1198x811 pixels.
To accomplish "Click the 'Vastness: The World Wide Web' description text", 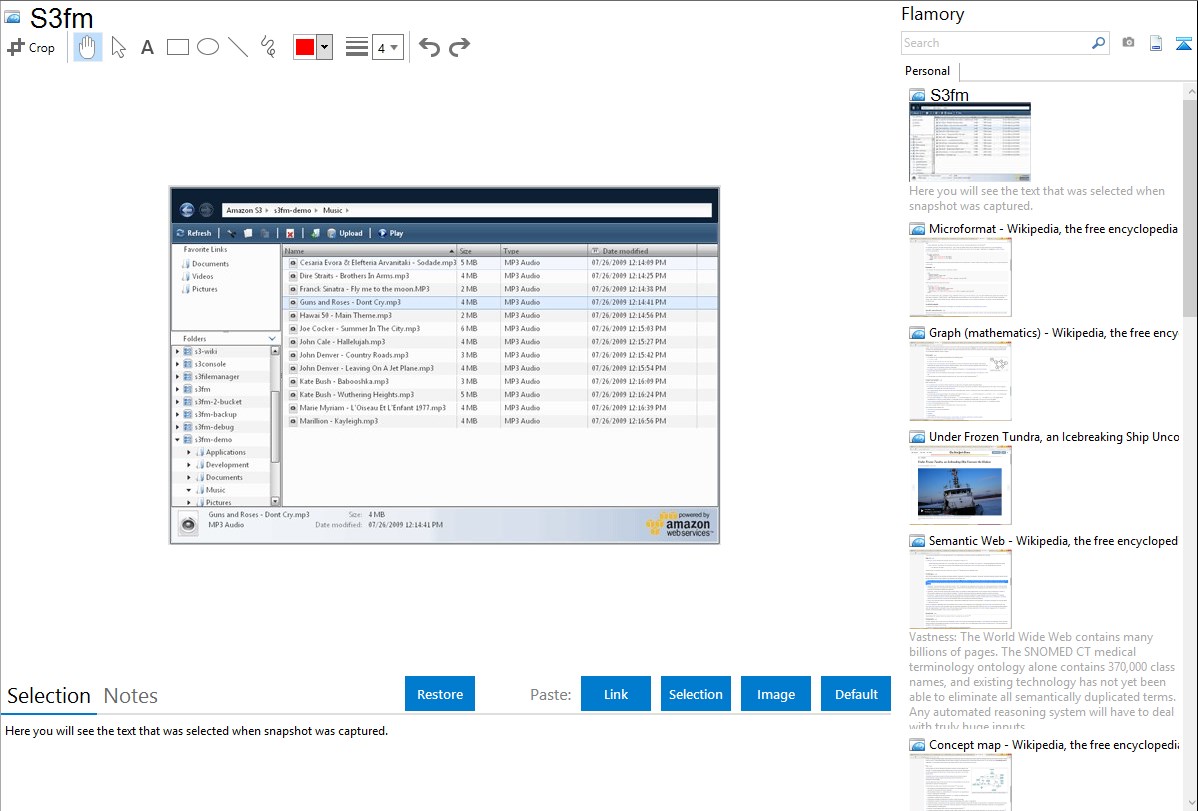I will coord(1042,681).
